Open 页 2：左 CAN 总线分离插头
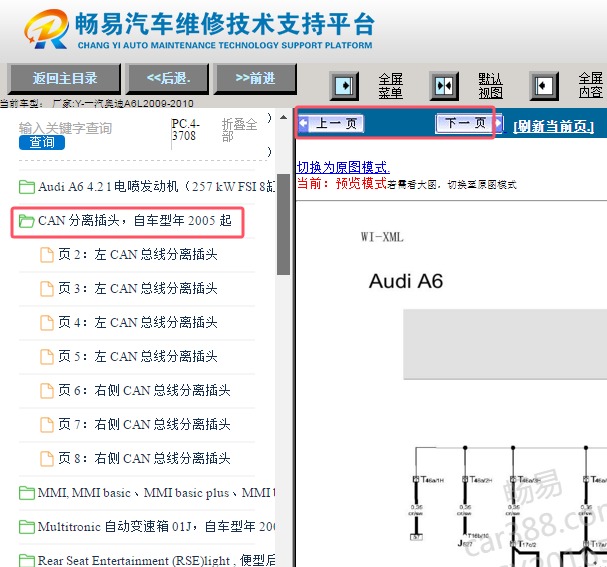This screenshot has height=567, width=607. tap(138, 255)
